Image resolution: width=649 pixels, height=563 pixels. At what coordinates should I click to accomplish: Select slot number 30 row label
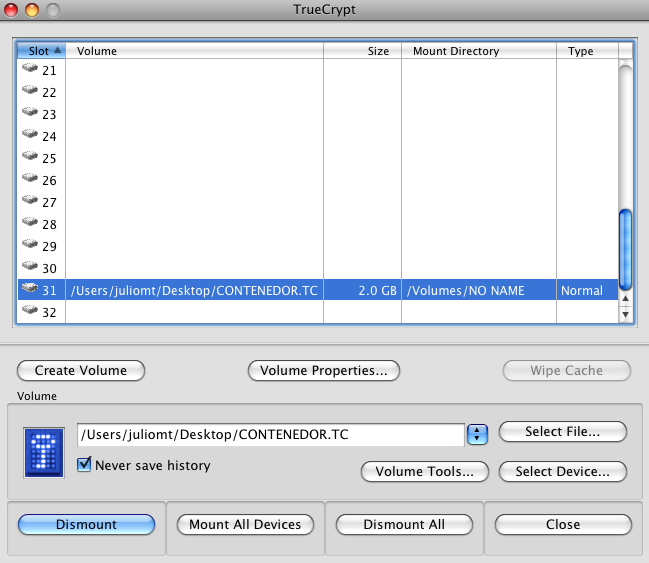(x=49, y=269)
